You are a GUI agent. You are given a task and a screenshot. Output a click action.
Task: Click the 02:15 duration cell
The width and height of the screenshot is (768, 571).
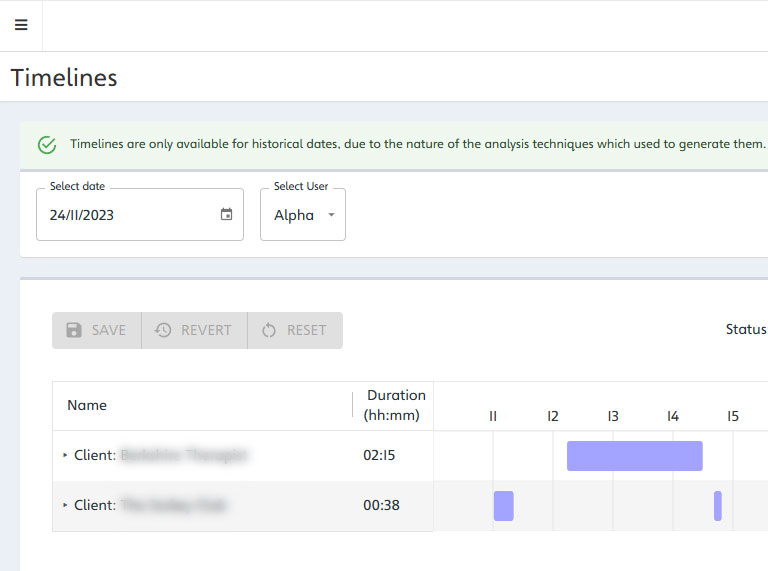[380, 455]
